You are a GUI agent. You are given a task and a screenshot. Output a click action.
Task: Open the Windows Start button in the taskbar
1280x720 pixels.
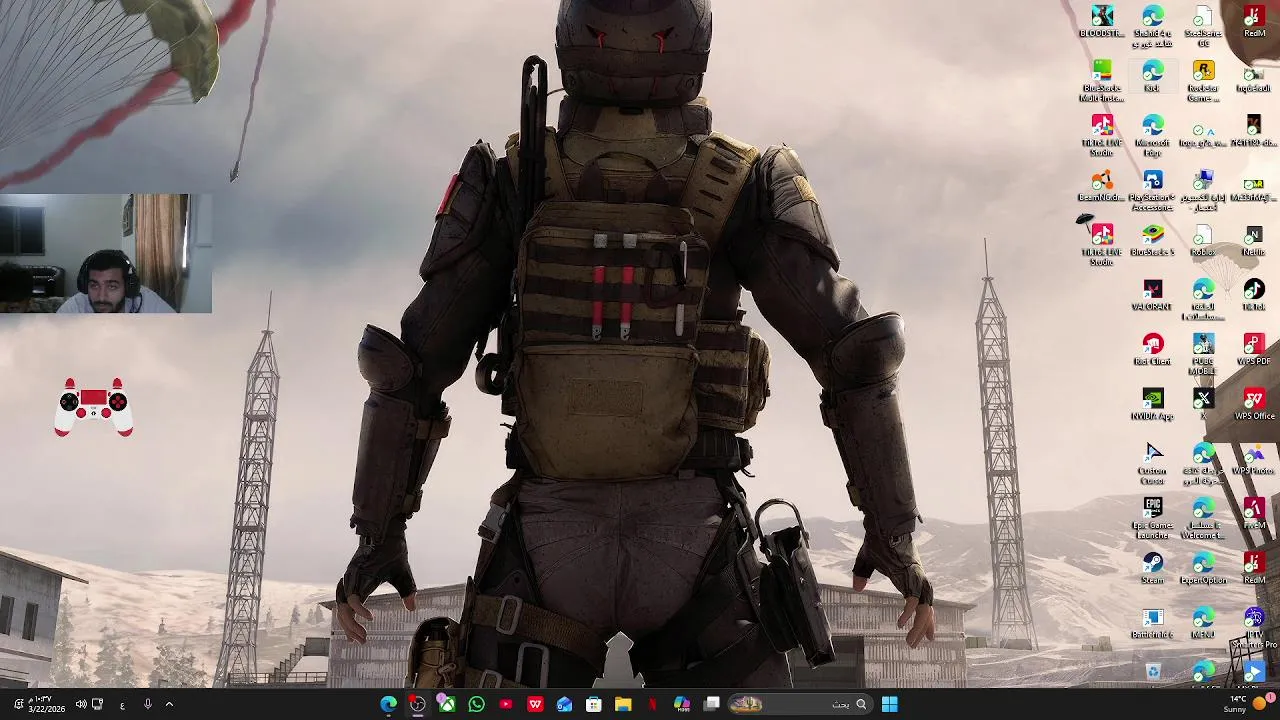click(889, 704)
